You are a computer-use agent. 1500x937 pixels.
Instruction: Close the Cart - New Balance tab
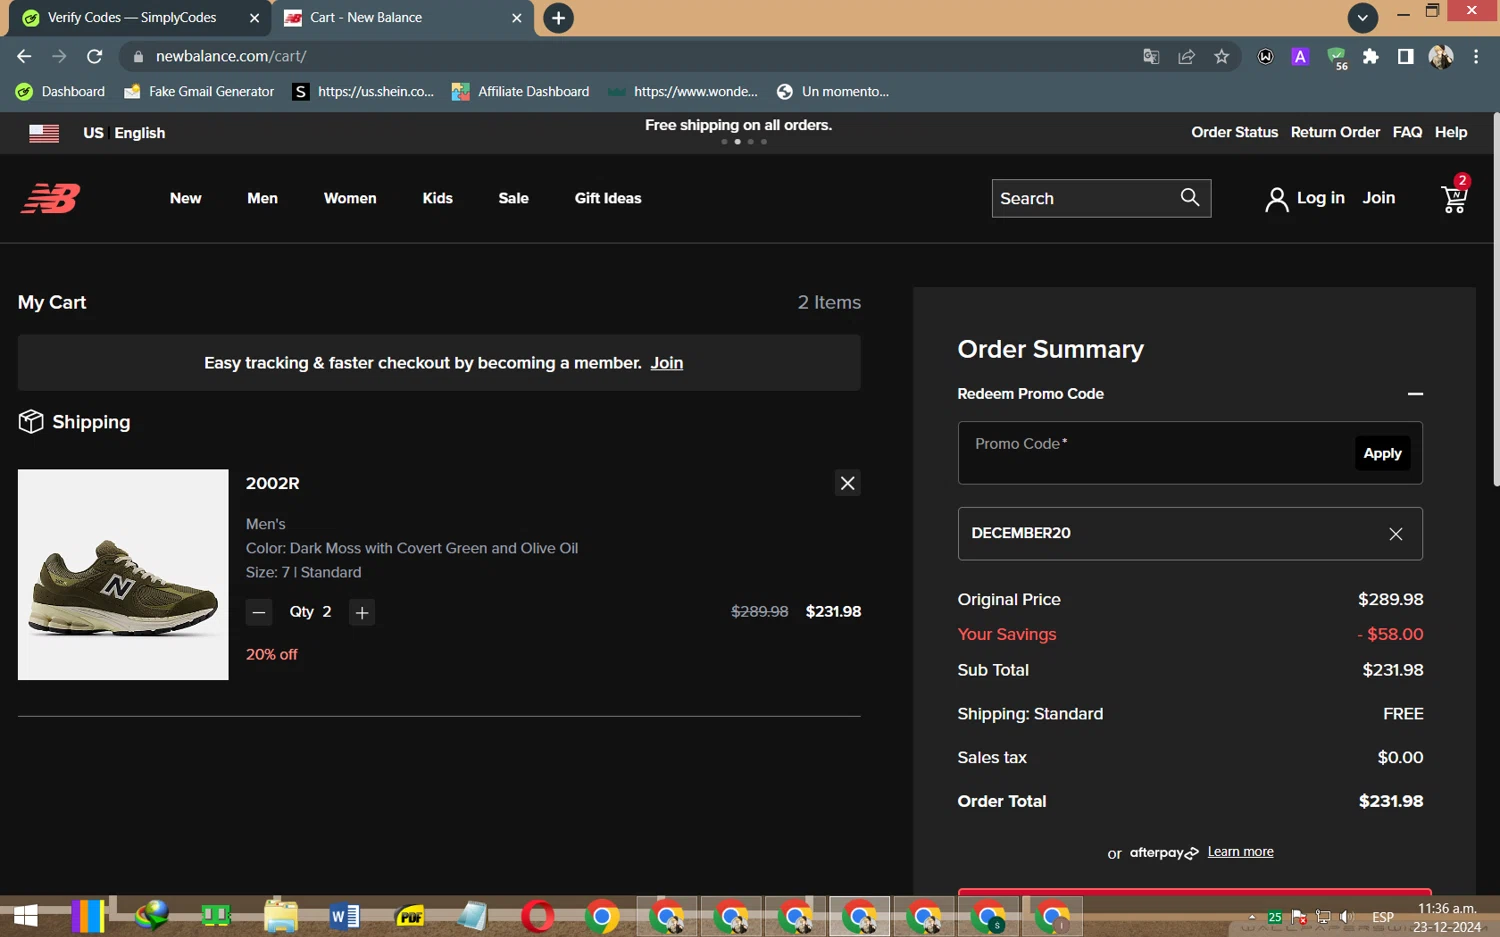point(517,18)
